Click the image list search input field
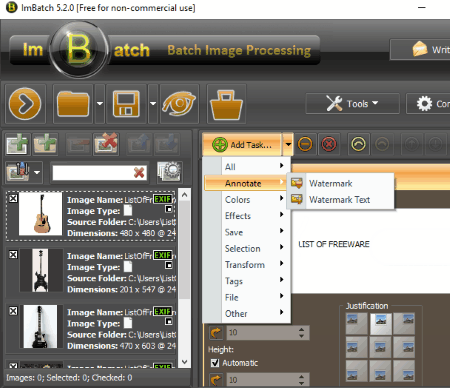The image size is (450, 388). (x=93, y=173)
